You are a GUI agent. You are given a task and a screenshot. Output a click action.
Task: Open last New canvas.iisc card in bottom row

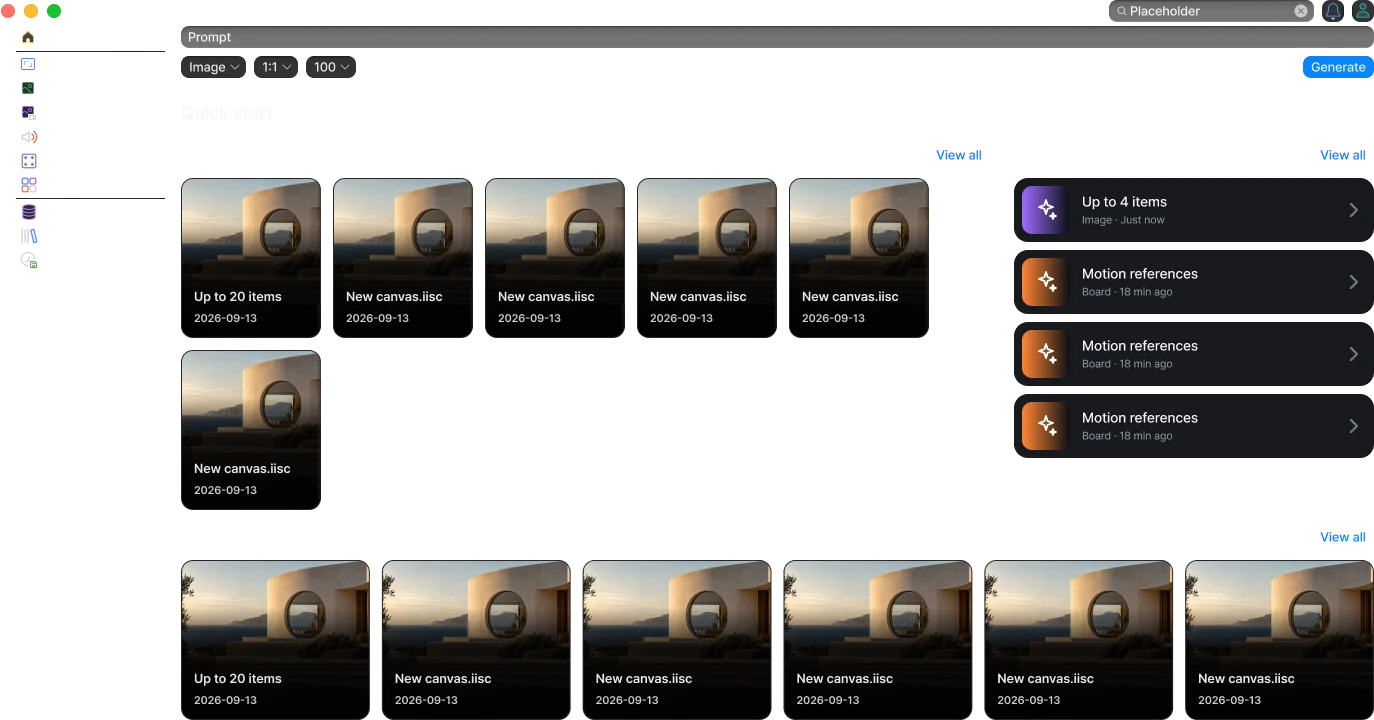pos(1279,640)
